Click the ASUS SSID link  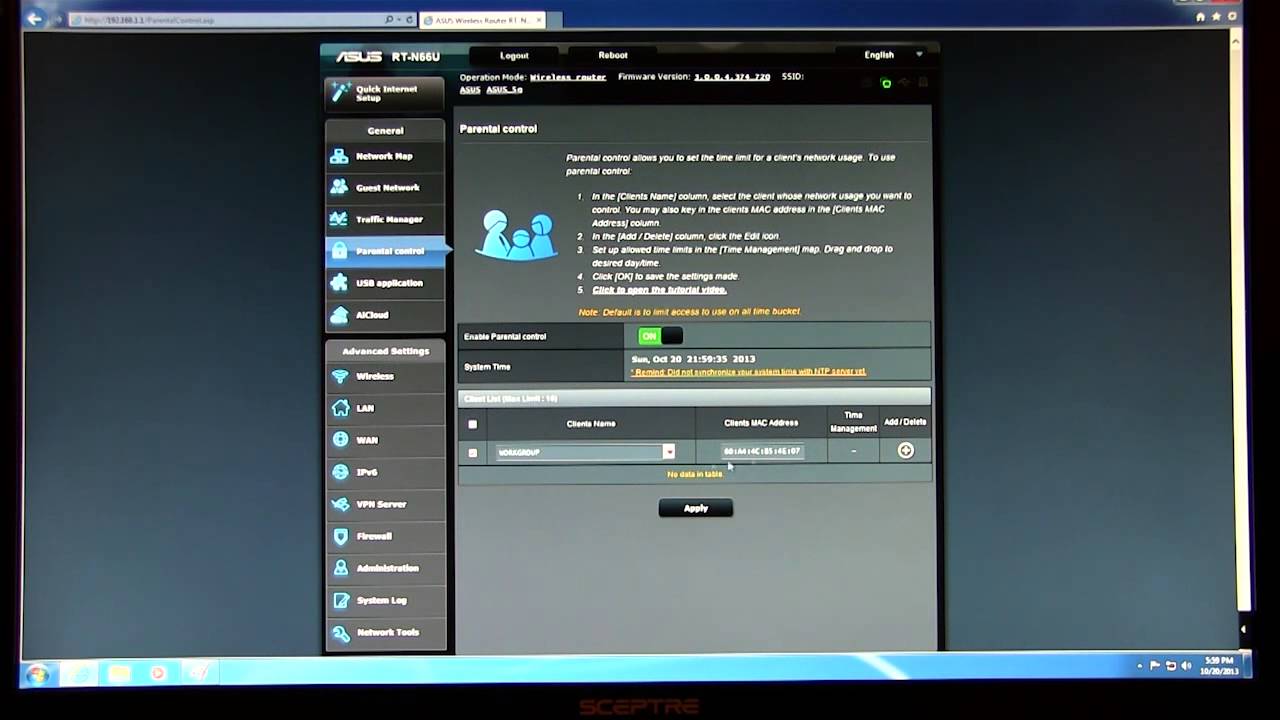[x=470, y=90]
